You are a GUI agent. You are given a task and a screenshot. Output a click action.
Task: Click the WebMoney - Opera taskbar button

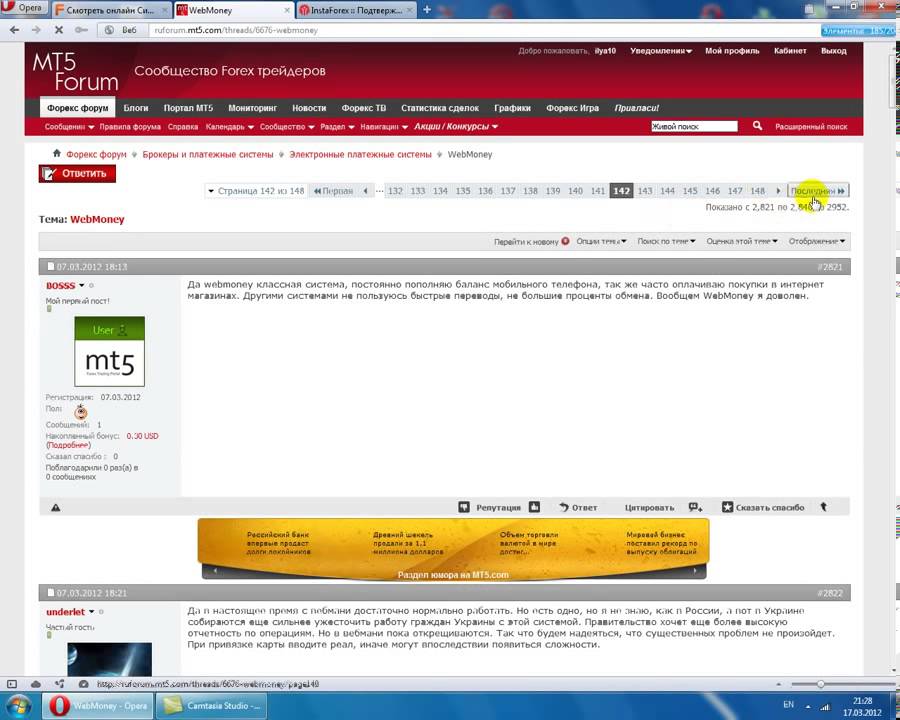(x=98, y=706)
